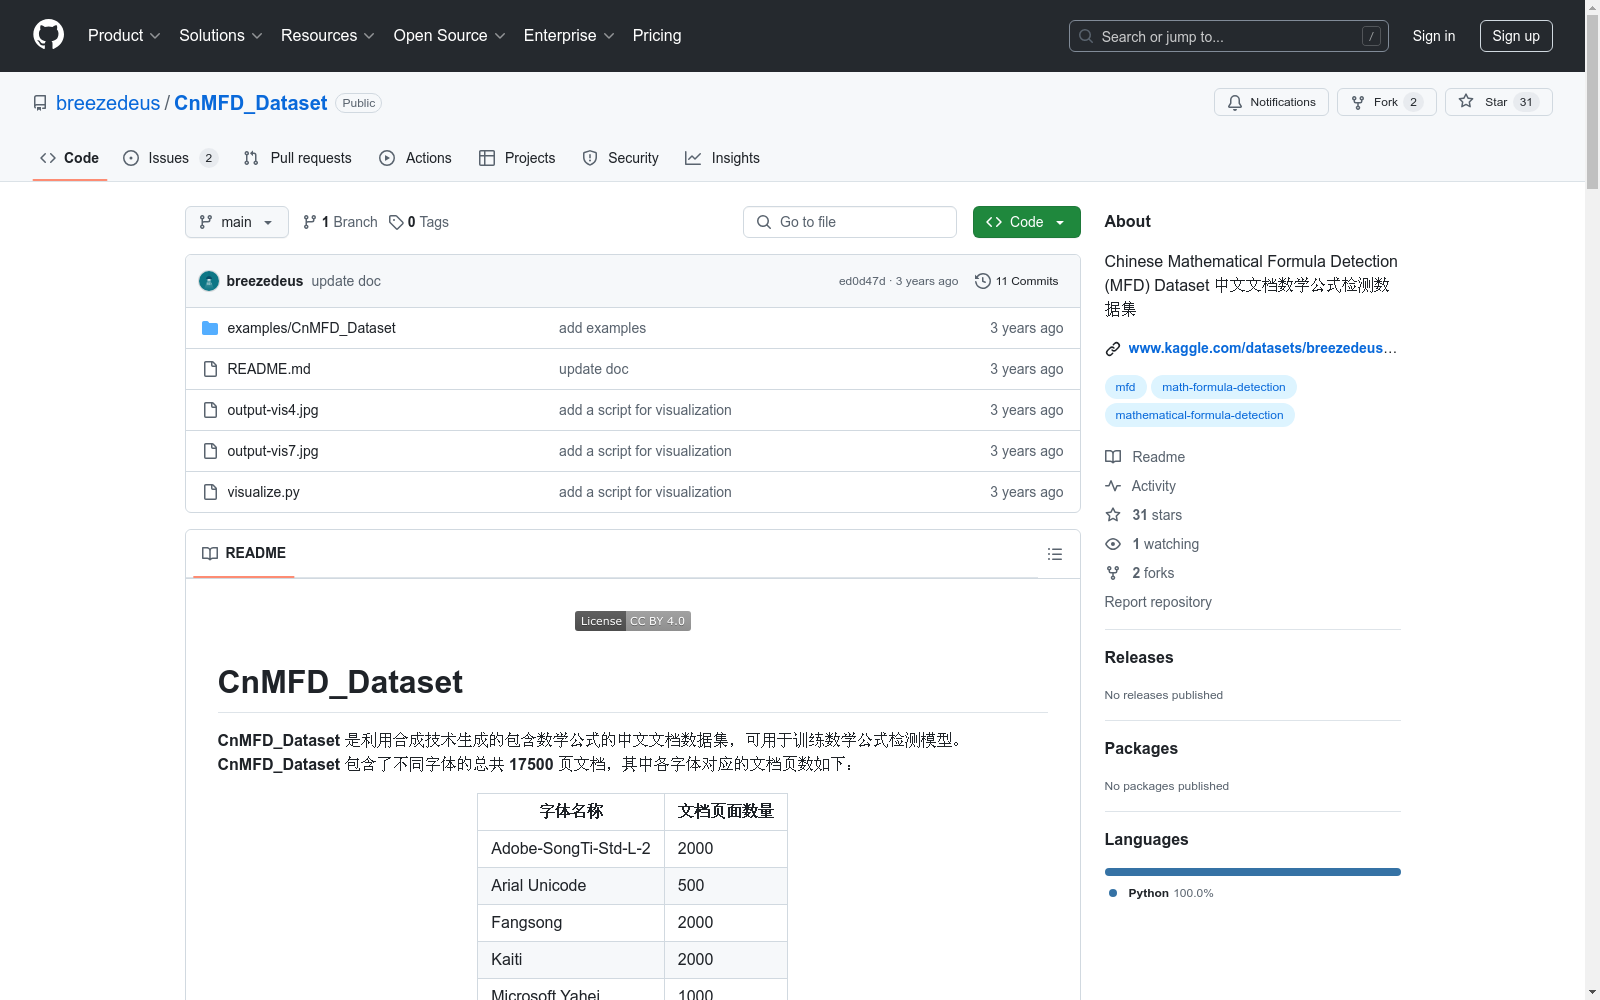The height and width of the screenshot is (1000, 1600).
Task: Expand the Resources menu
Action: (x=328, y=36)
